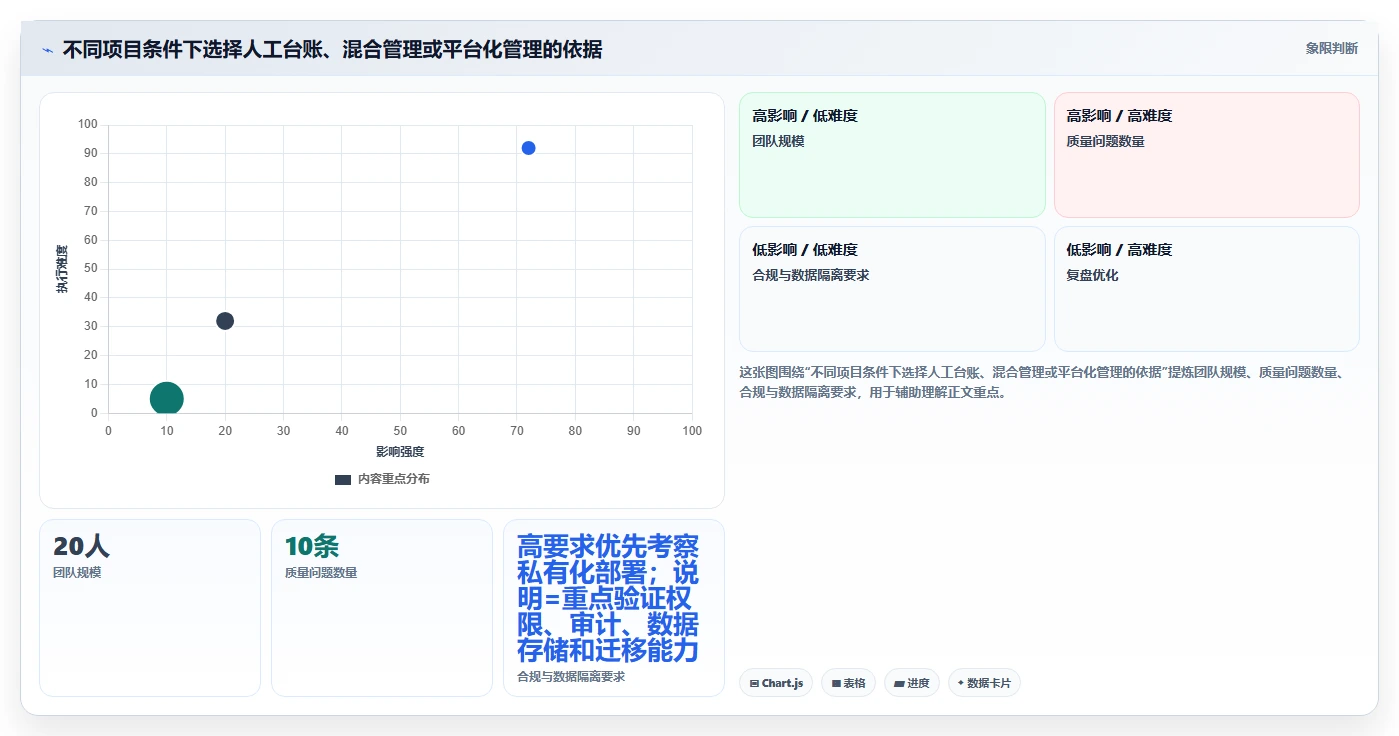Click the 数据卡片 chip sparkle icon

961,683
